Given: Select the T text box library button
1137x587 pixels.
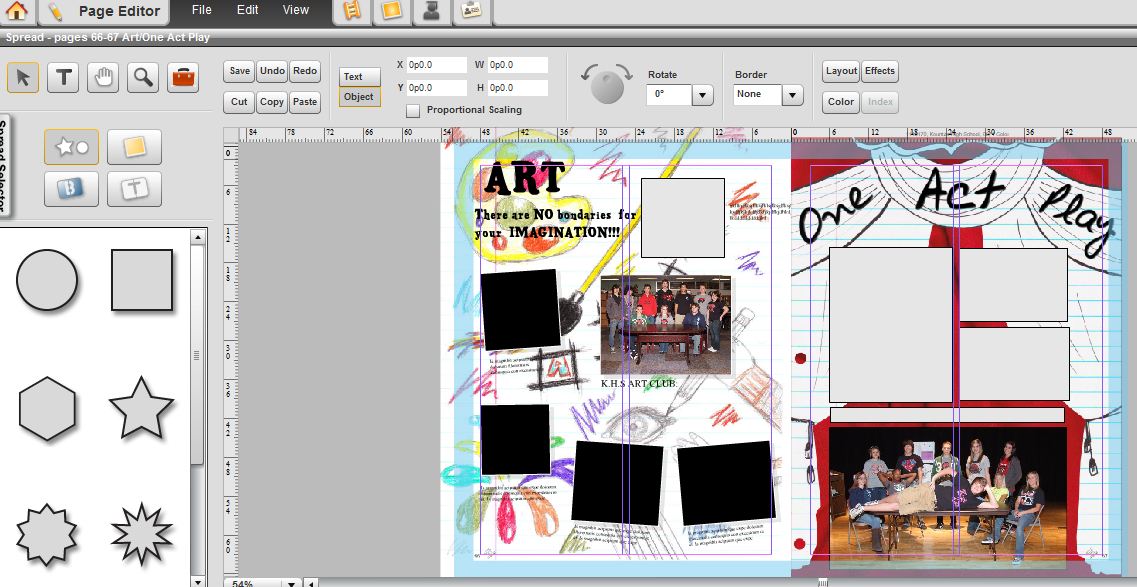Looking at the screenshot, I should pos(134,189).
